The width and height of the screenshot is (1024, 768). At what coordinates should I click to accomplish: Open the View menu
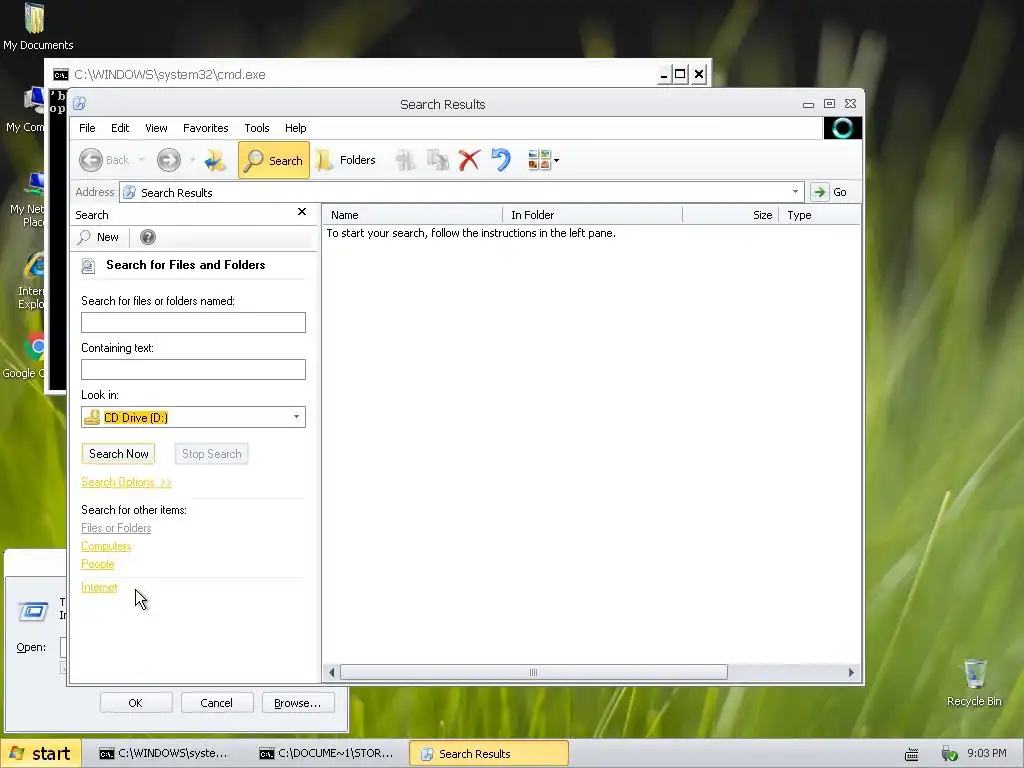156,128
